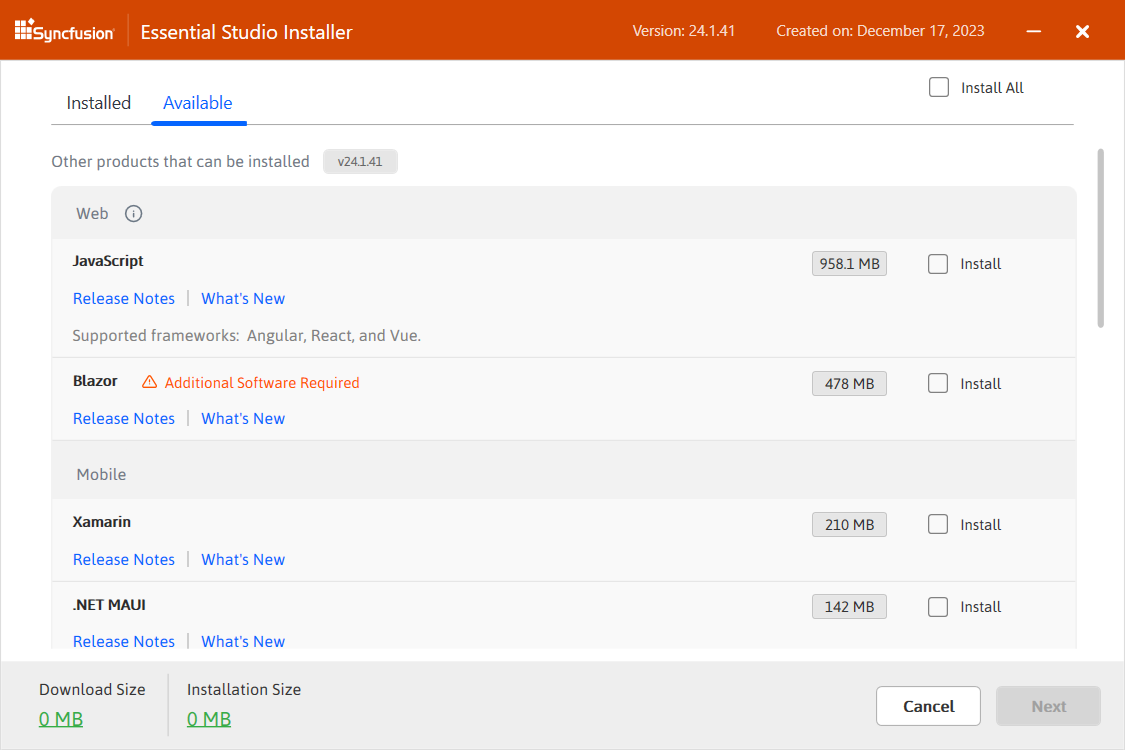This screenshot has width=1125, height=750.
Task: Minimize the installer window
Action: (x=1033, y=31)
